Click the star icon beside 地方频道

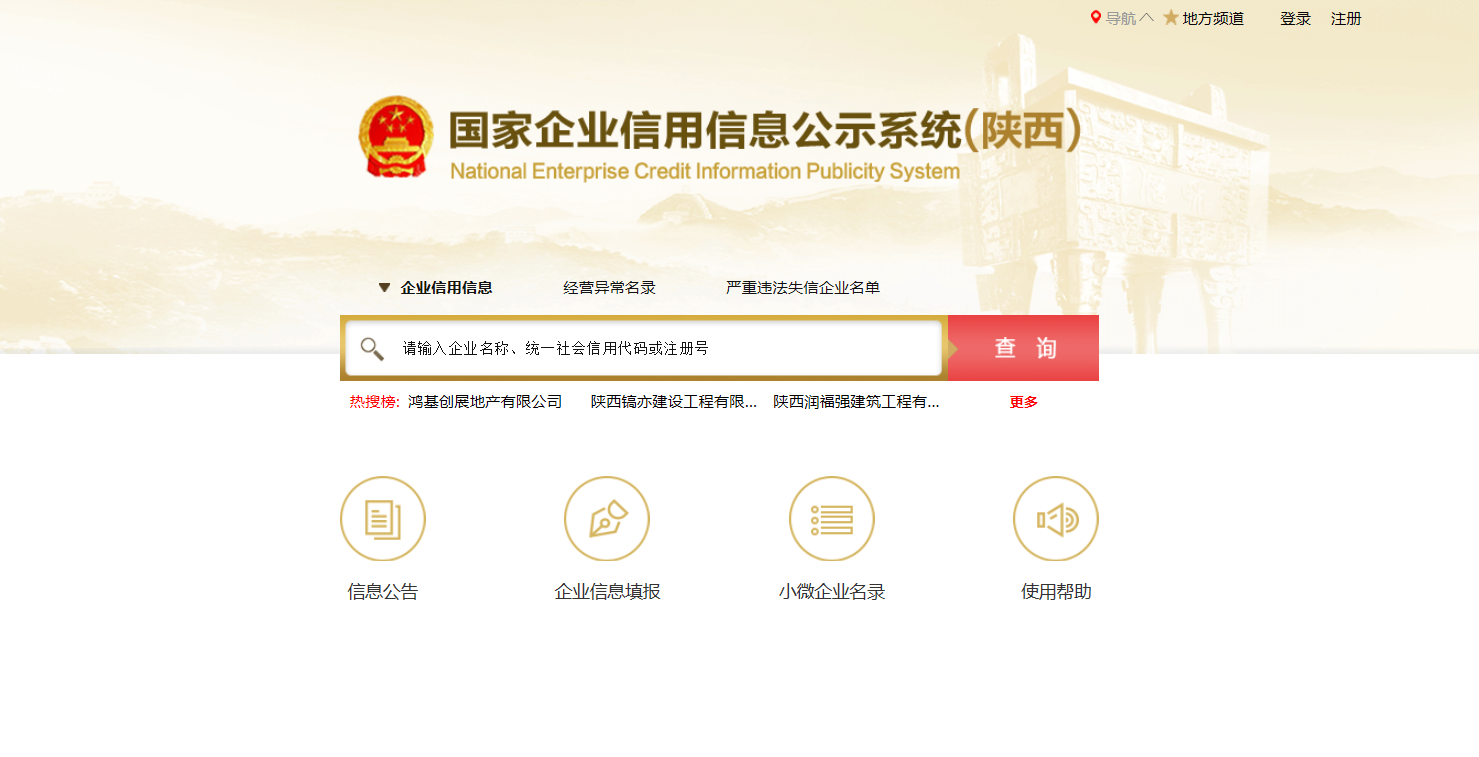[x=1171, y=18]
